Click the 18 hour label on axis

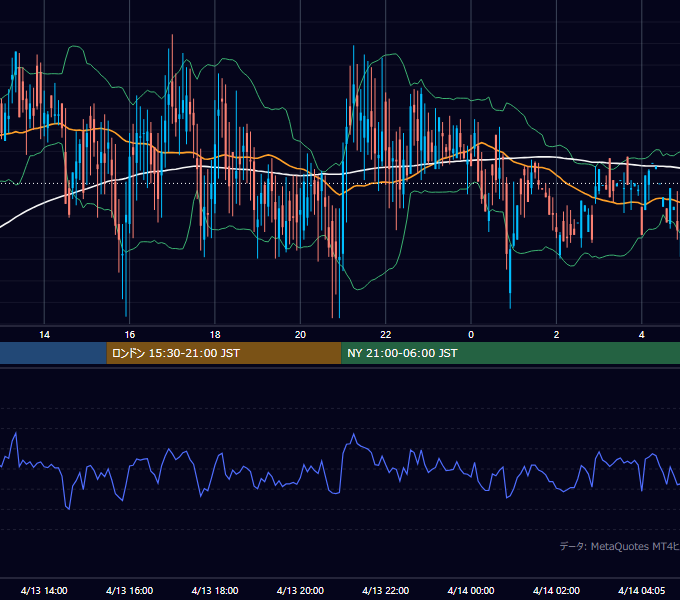point(215,335)
